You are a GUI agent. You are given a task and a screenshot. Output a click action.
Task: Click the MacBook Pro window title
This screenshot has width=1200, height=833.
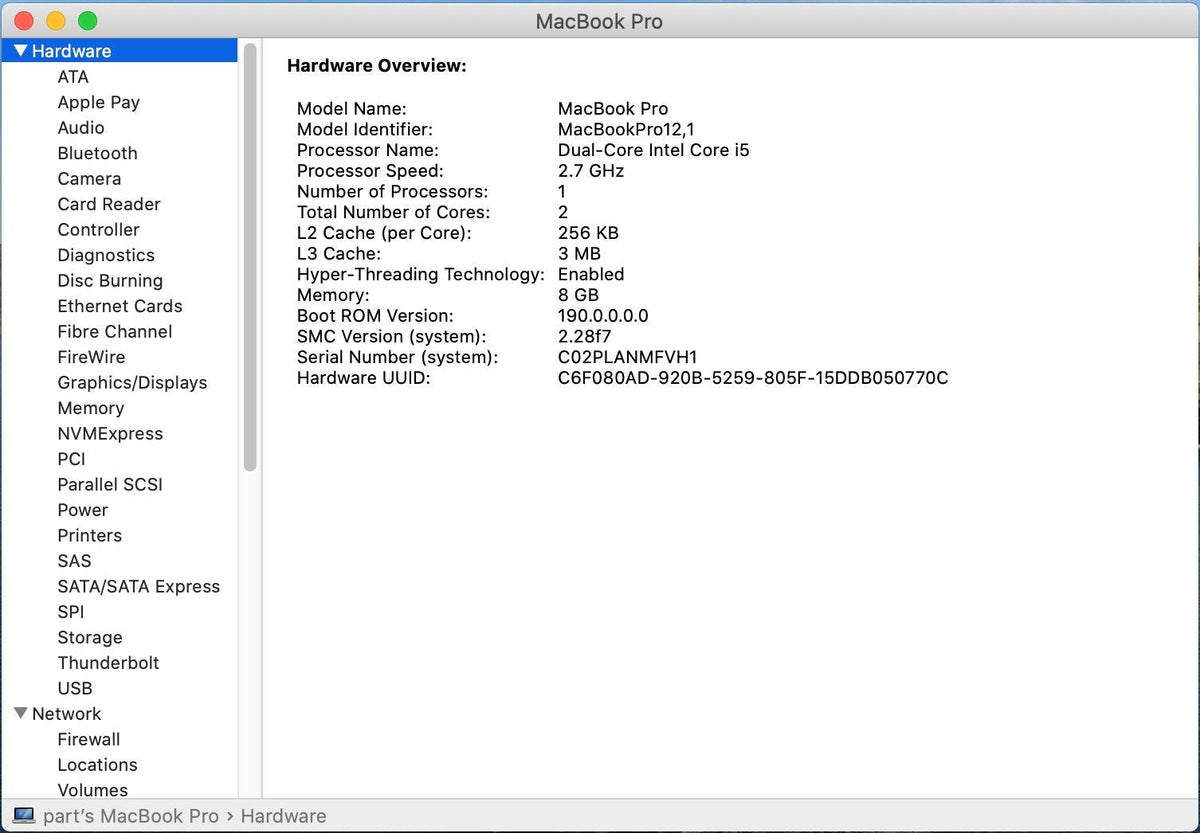[x=599, y=21]
